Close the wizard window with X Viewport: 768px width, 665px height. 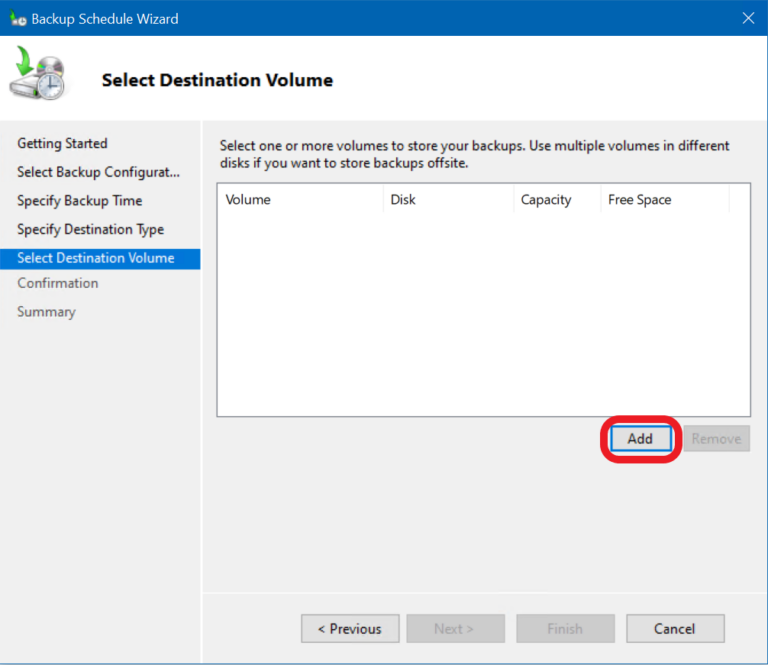(x=748, y=18)
